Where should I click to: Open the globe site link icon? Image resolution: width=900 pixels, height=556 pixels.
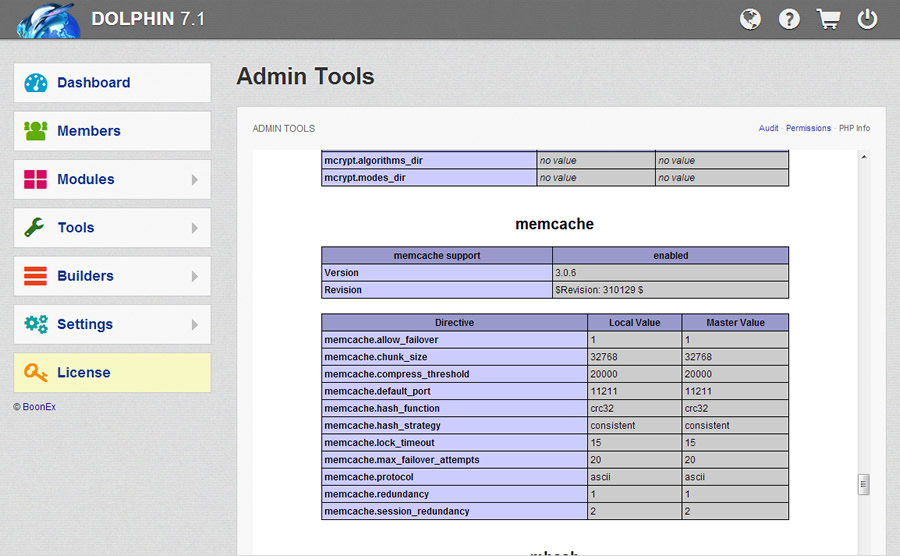click(751, 19)
